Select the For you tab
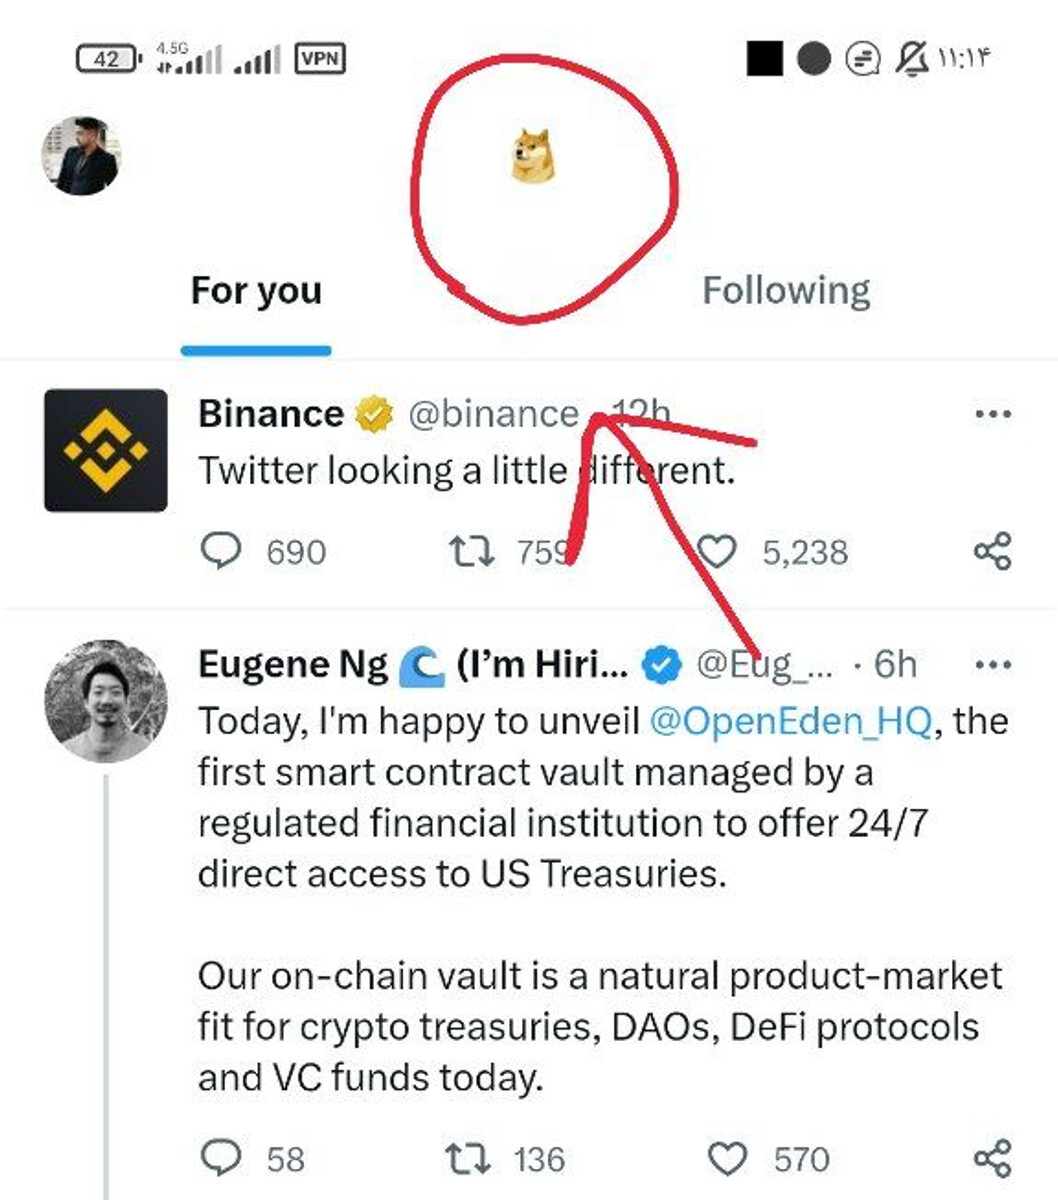The image size is (1058, 1200). (256, 291)
